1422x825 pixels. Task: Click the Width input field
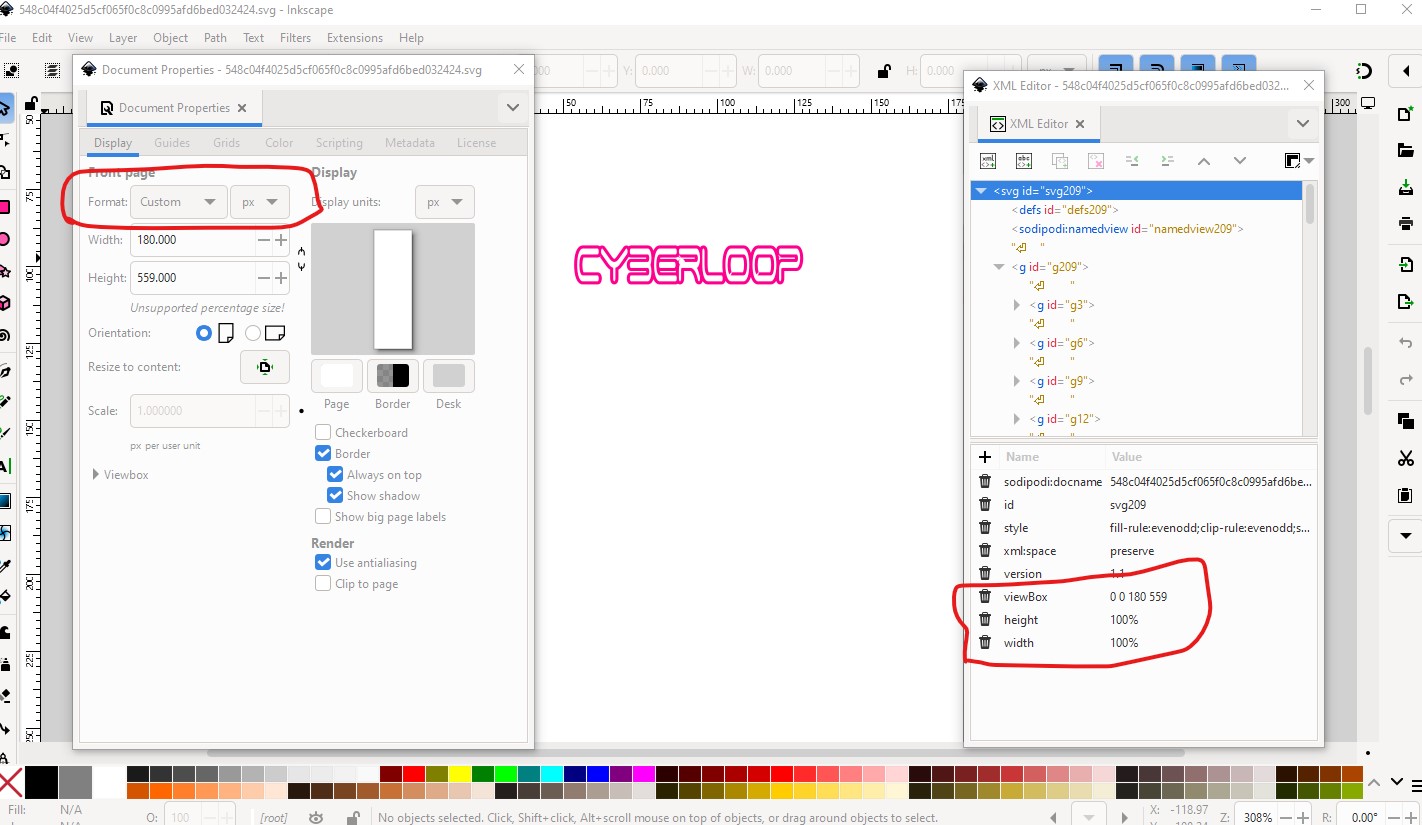tap(192, 240)
